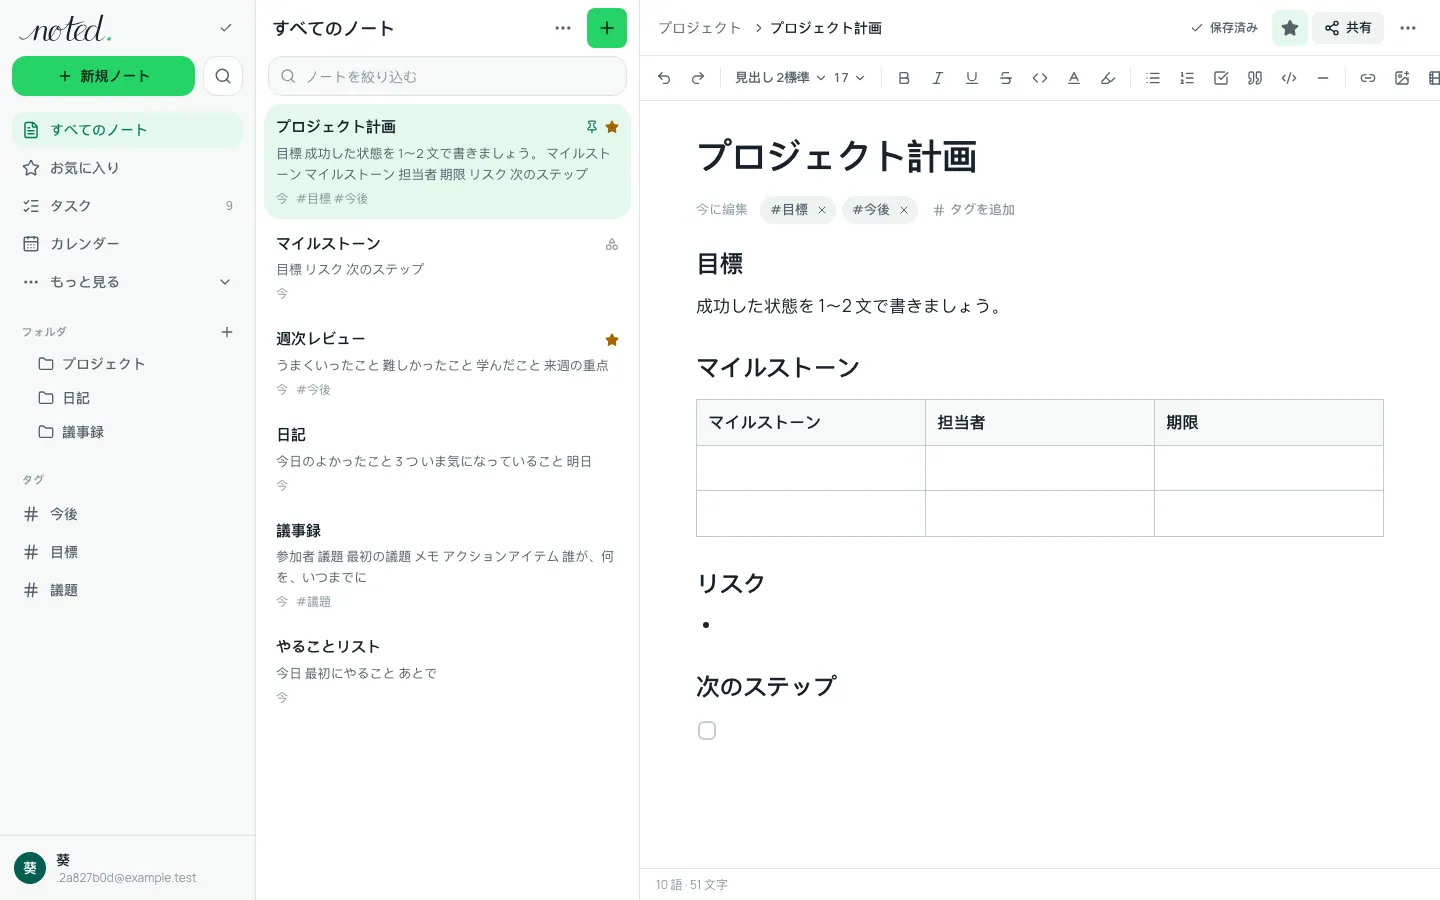Toggle the pin on プロジェクト計画 note

point(592,127)
